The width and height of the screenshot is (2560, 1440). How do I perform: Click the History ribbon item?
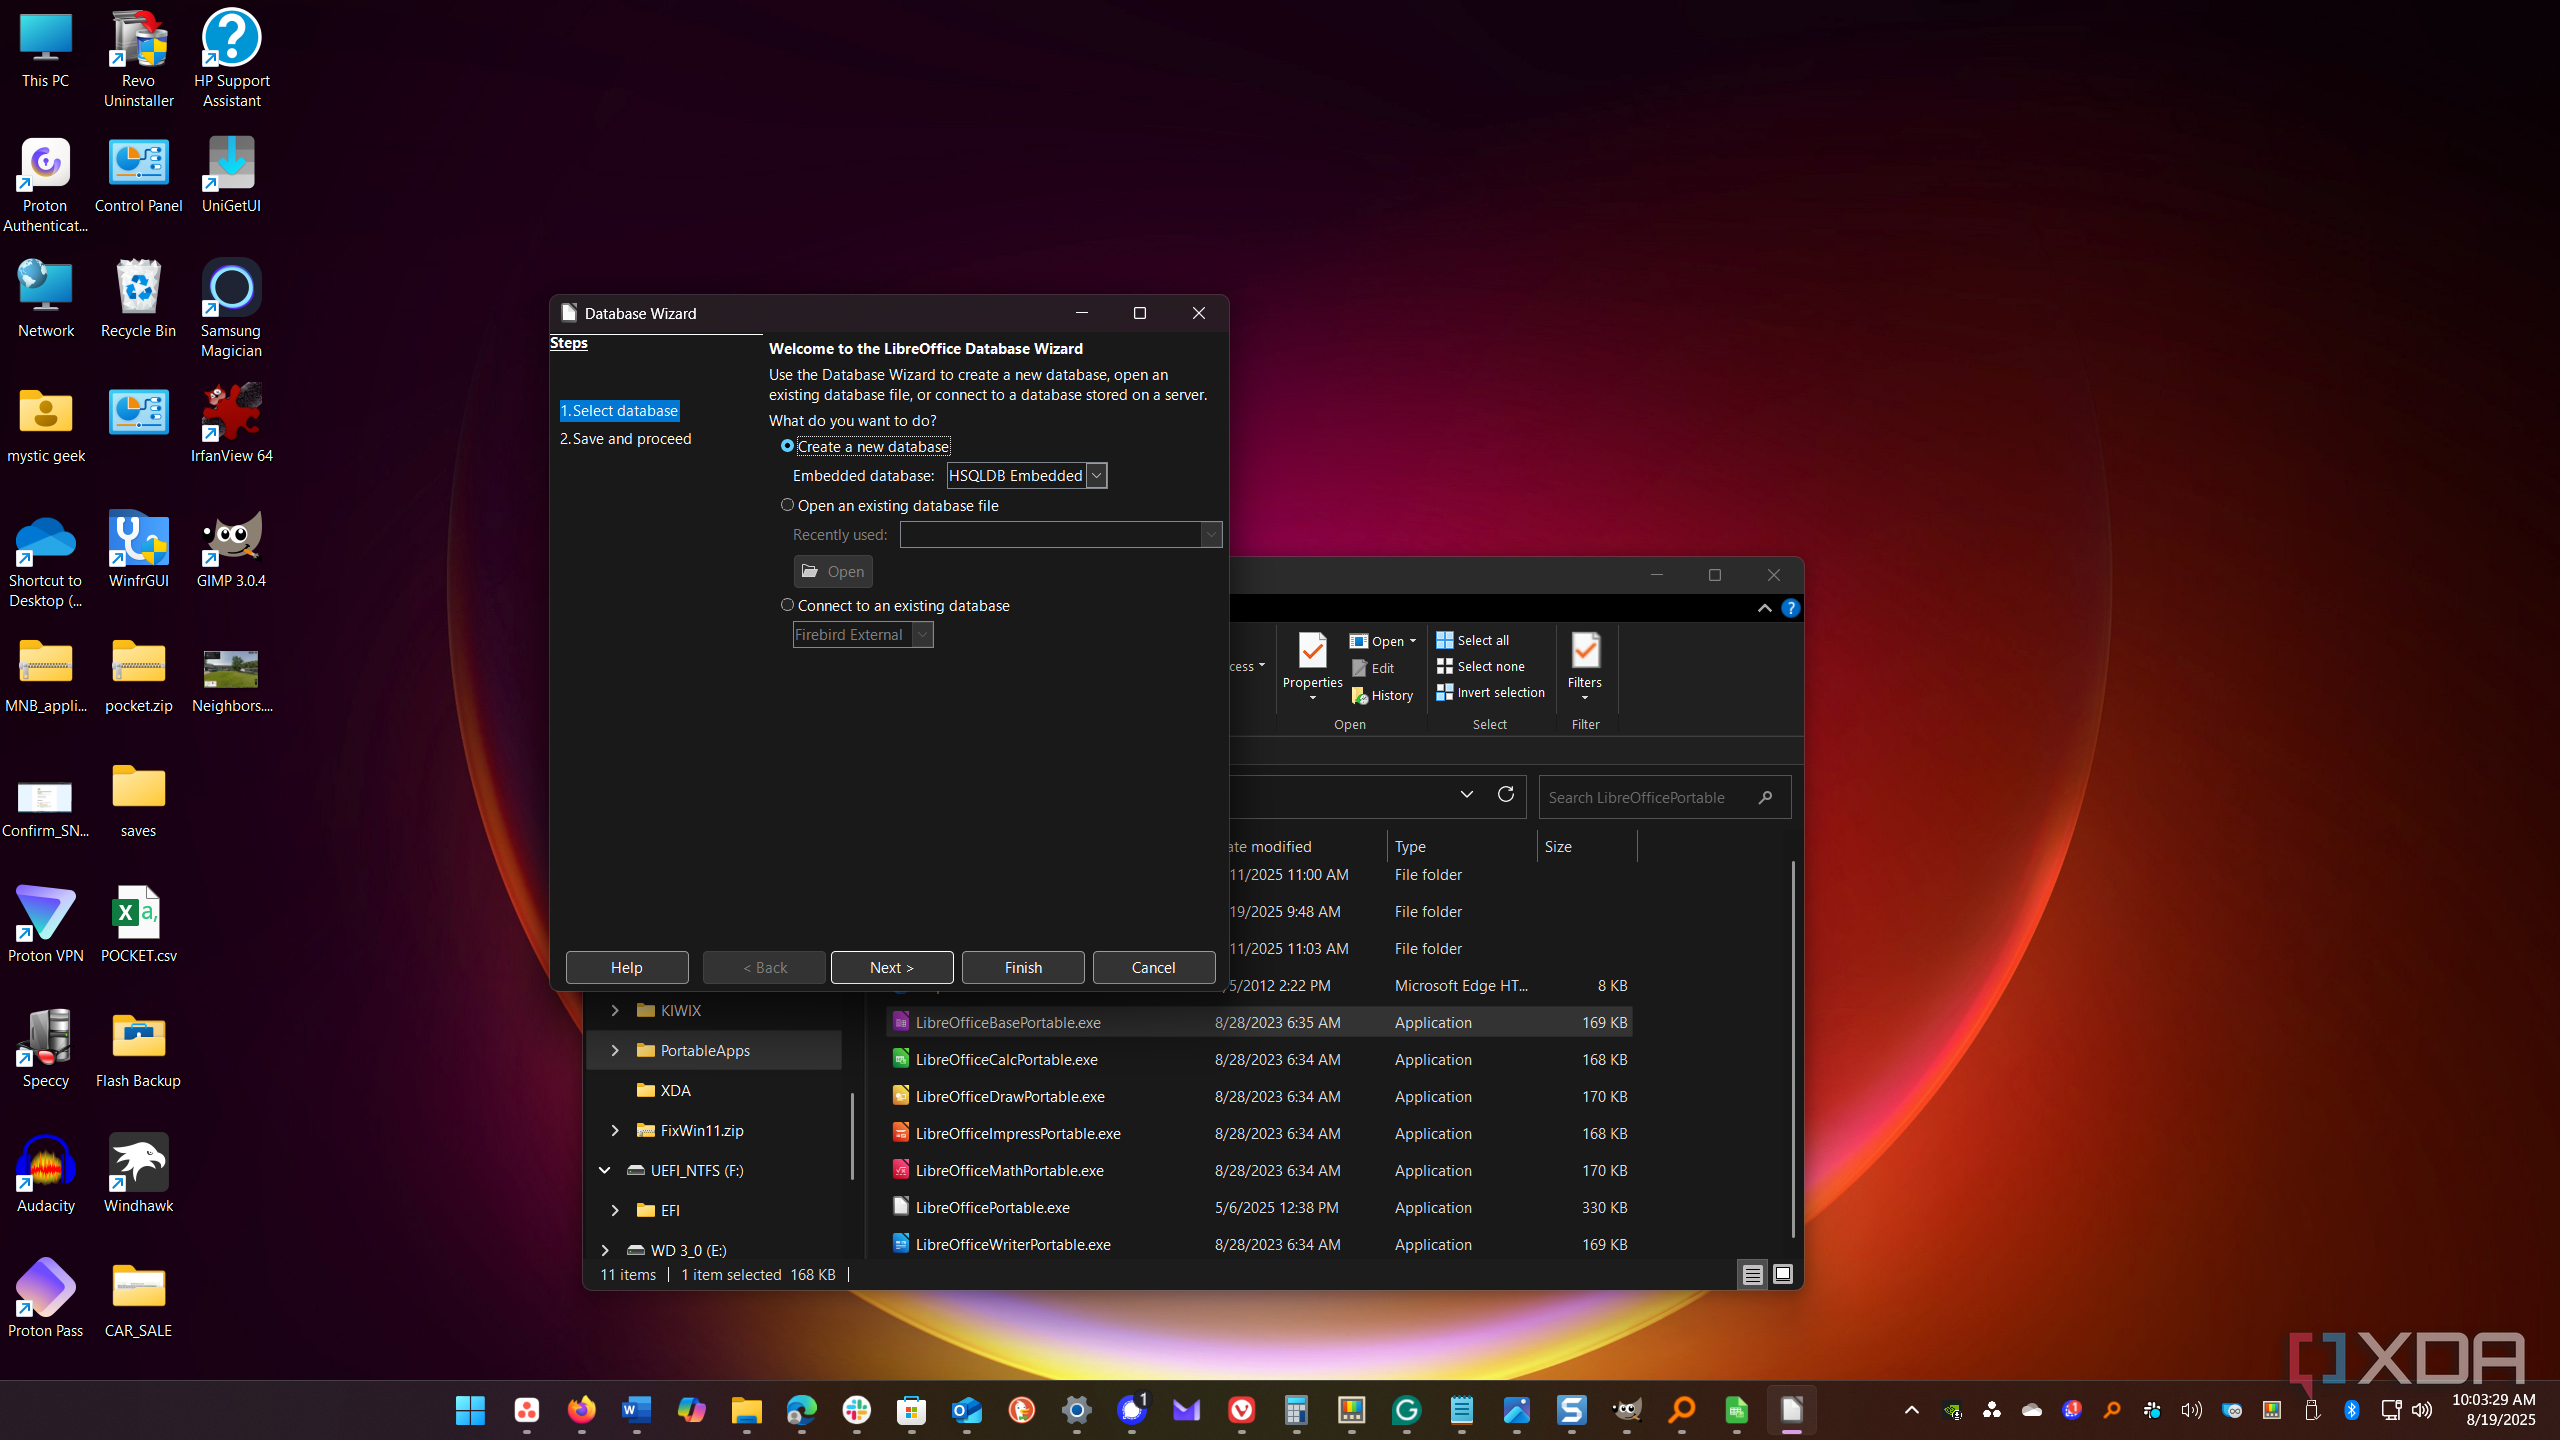[1382, 695]
